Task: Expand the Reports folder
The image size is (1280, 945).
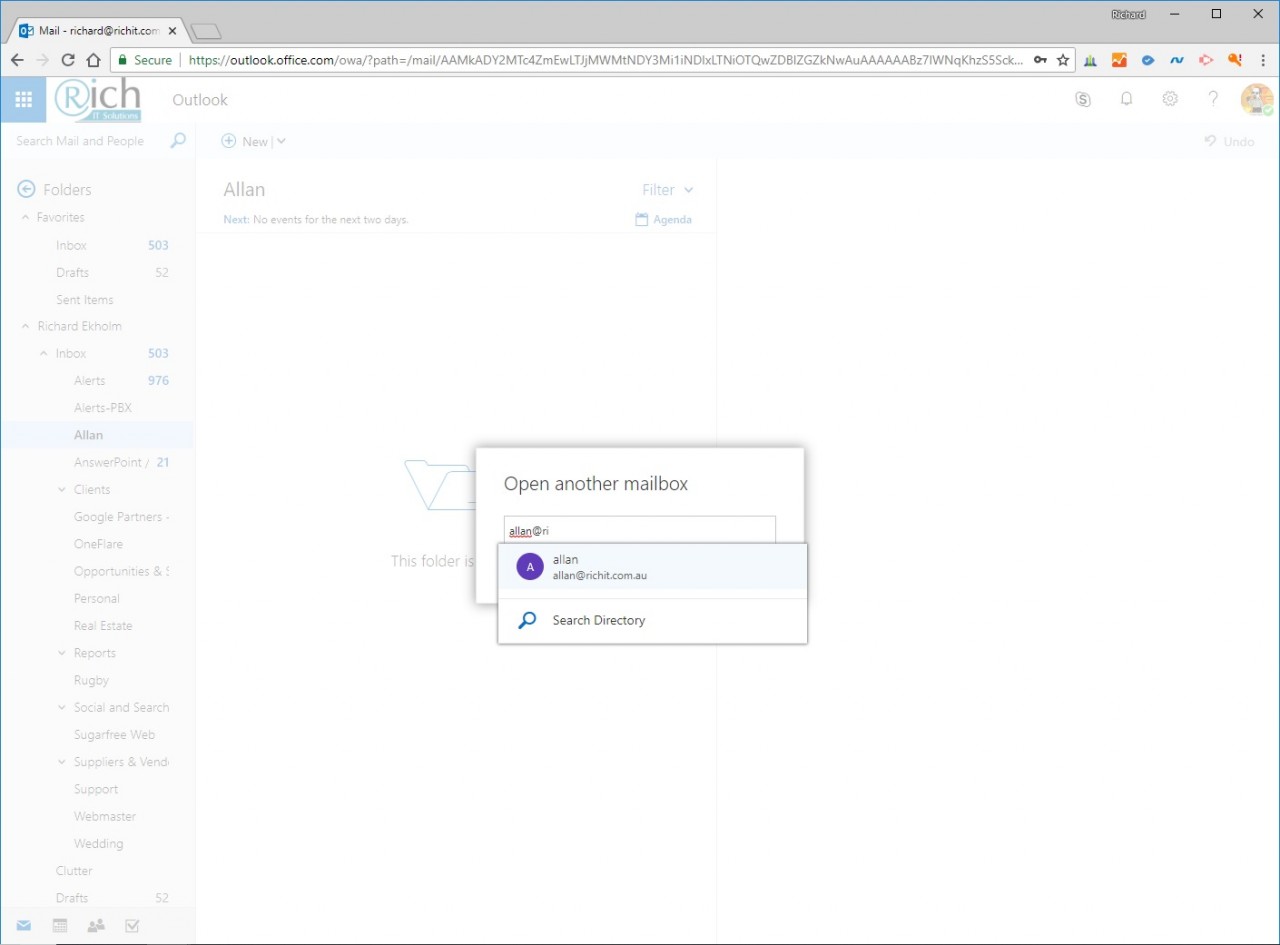Action: point(62,653)
